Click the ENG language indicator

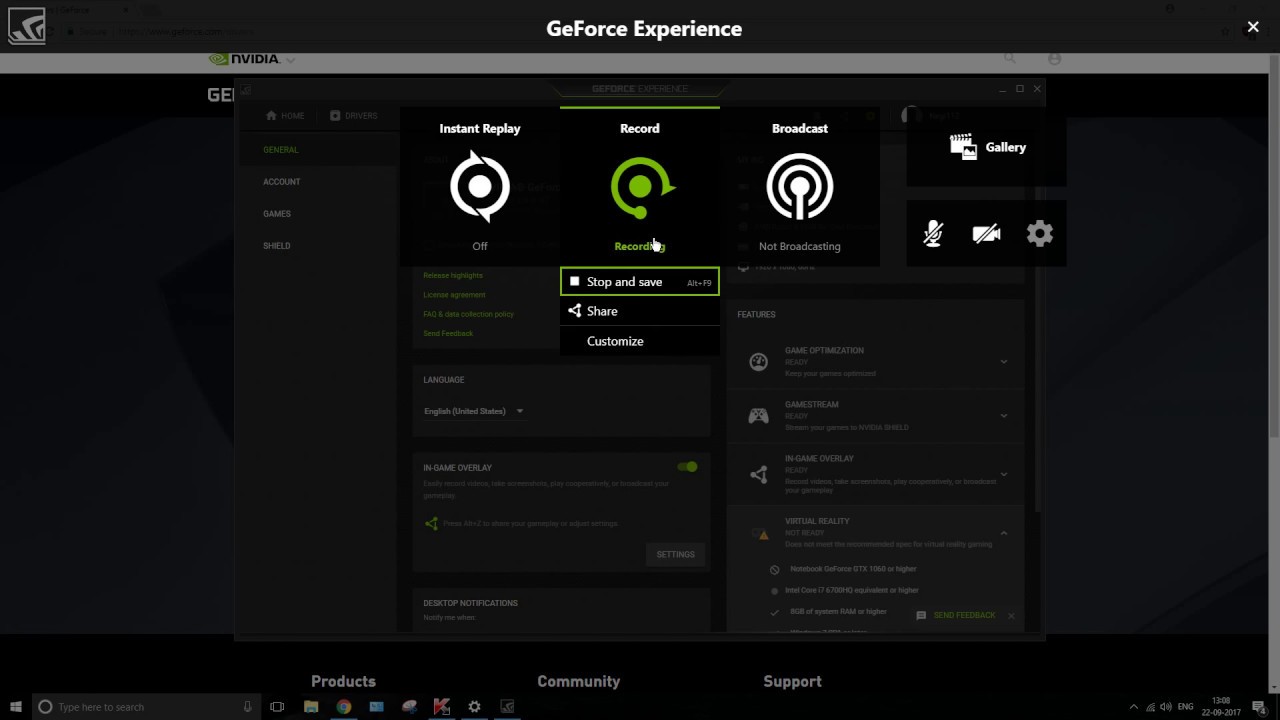tap(1186, 707)
